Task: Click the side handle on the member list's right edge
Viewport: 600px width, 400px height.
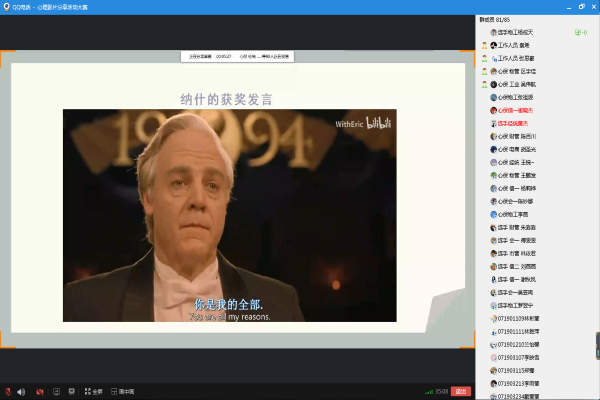Action: [598, 346]
